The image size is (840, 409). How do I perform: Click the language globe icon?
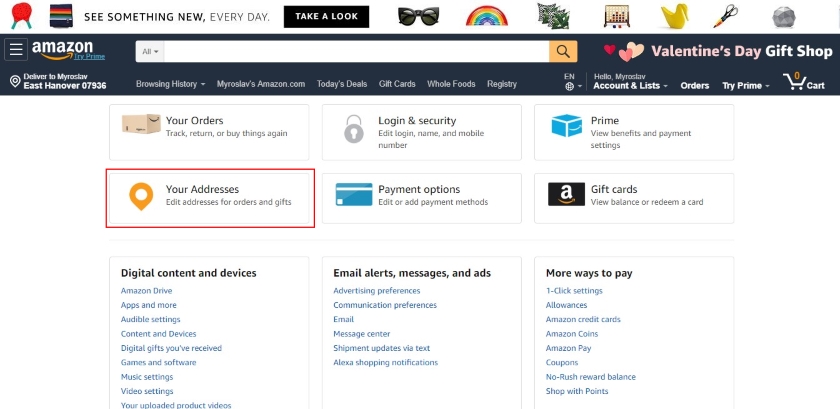[569, 86]
